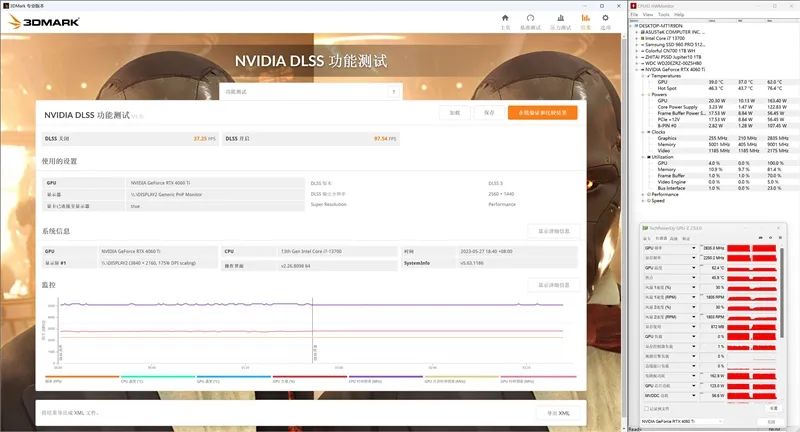Toggle the red GPU load legend item
The image size is (800, 432).
(310, 379)
